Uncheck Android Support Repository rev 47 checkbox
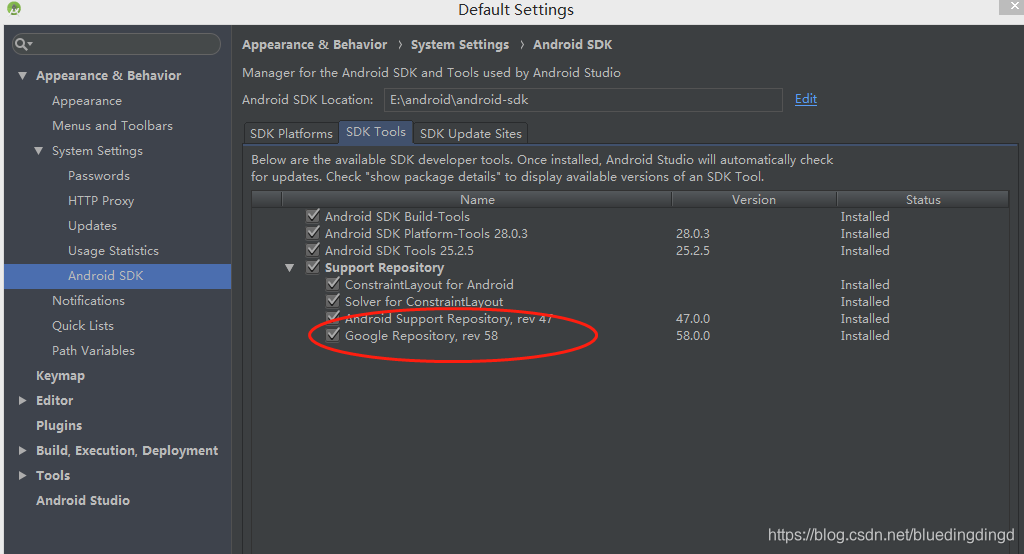1024x554 pixels. coord(333,318)
